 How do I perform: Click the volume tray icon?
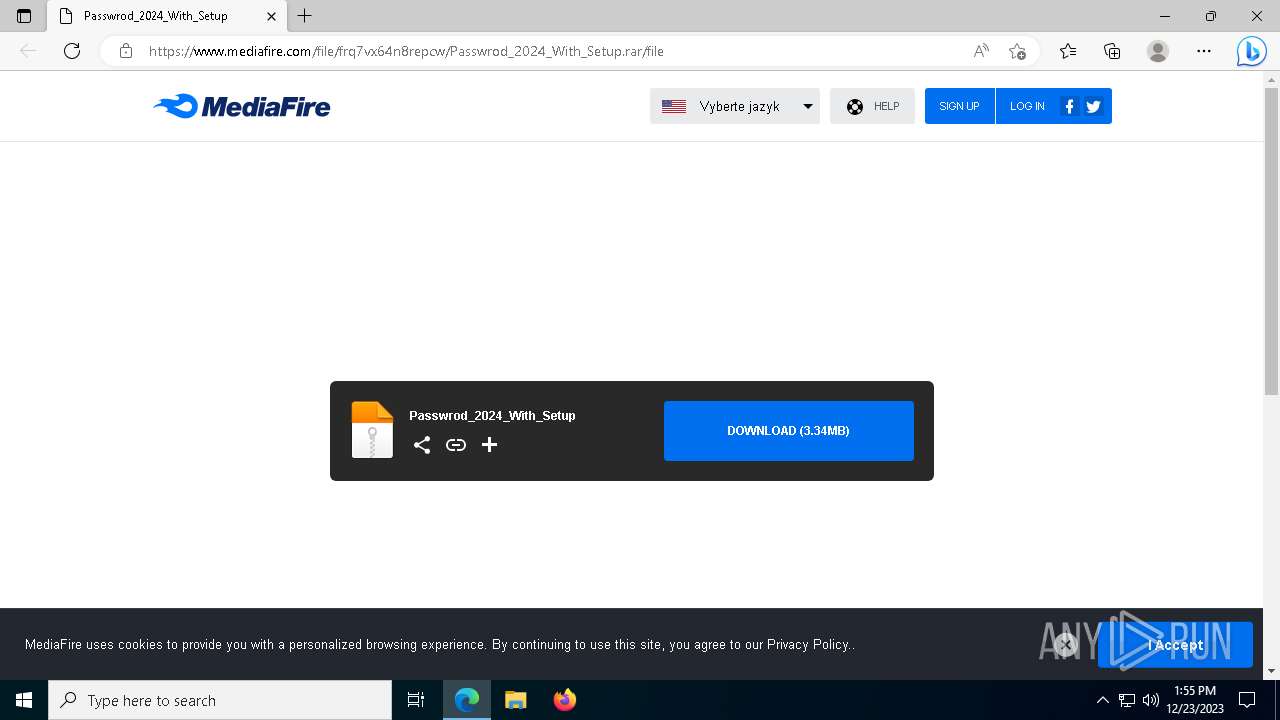point(1151,700)
